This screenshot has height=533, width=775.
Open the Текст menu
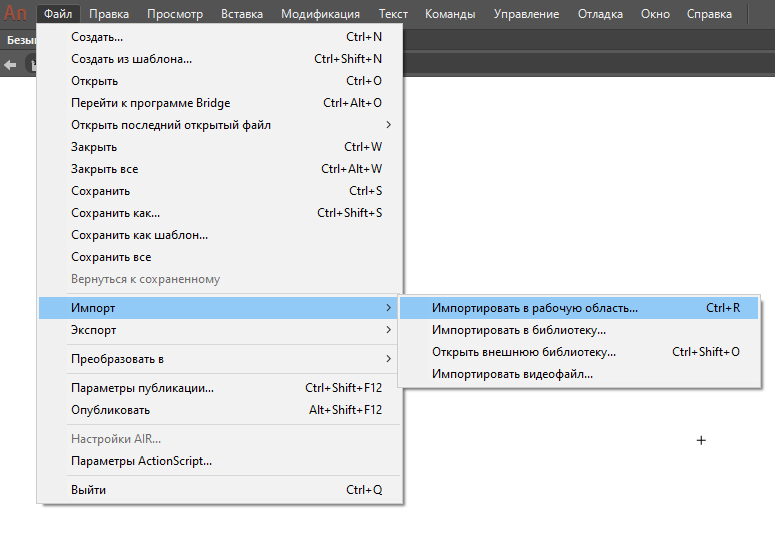pyautogui.click(x=393, y=14)
